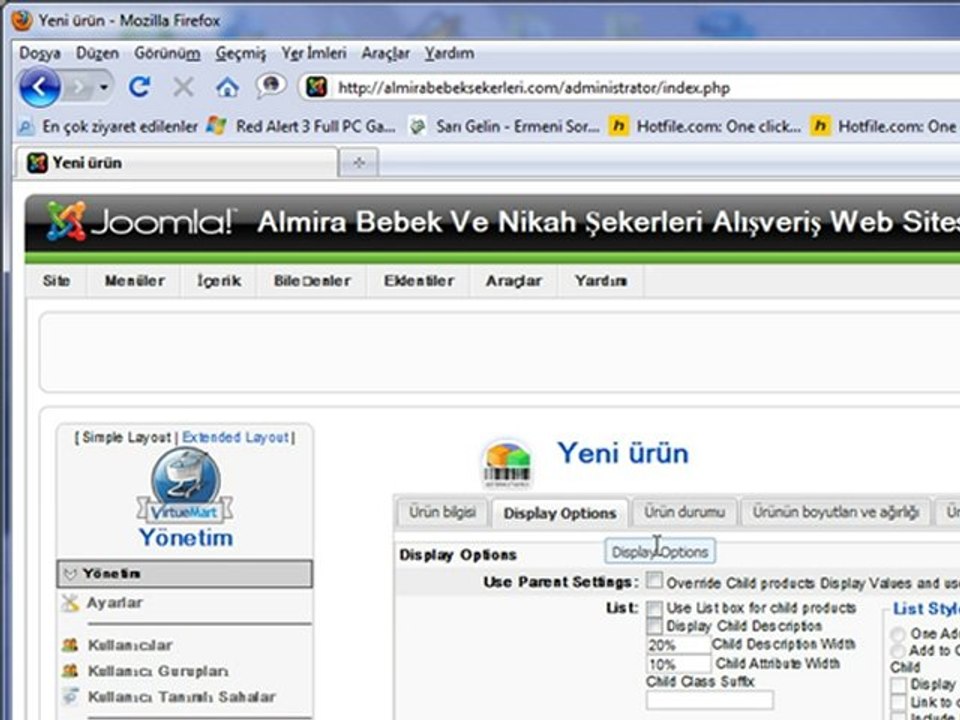Image resolution: width=960 pixels, height=720 pixels.
Task: Click Red Alert bookmark Windows flag icon
Action: [217, 126]
